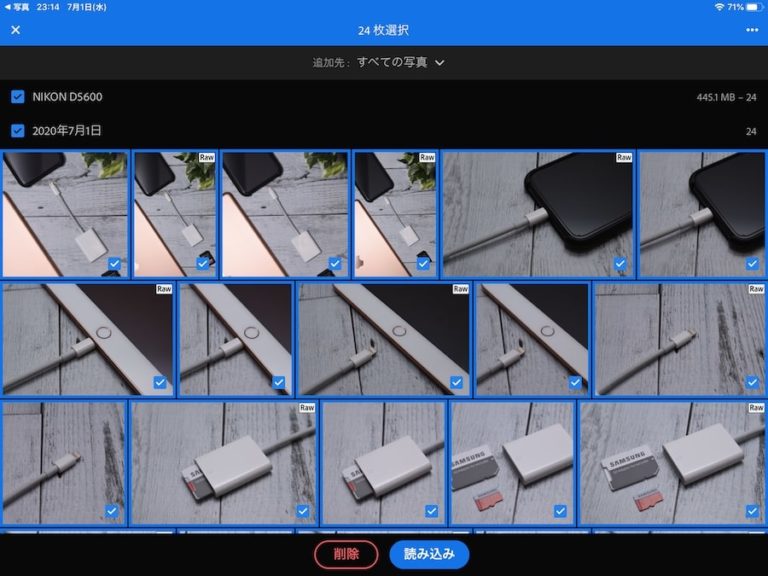This screenshot has height=576, width=768.
Task: Deselect the Raw lone Lightning cable photo checkbox
Action: [x=752, y=382]
